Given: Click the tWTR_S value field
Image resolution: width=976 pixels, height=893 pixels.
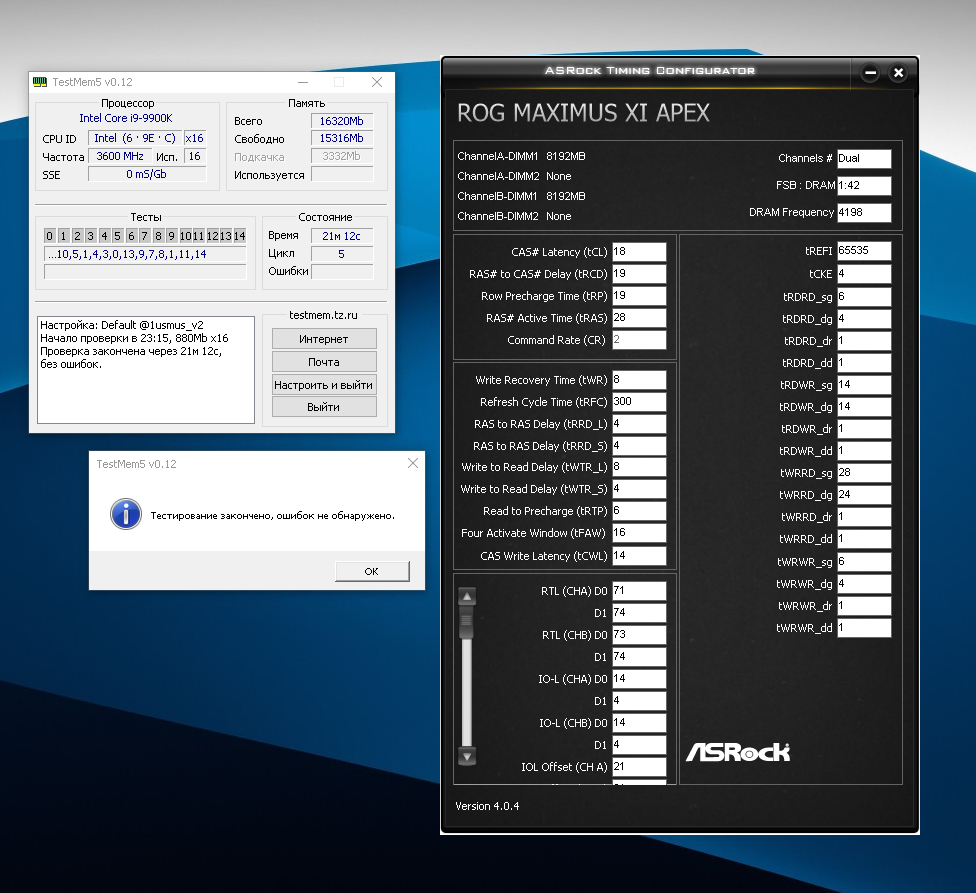Looking at the screenshot, I should pos(639,489).
